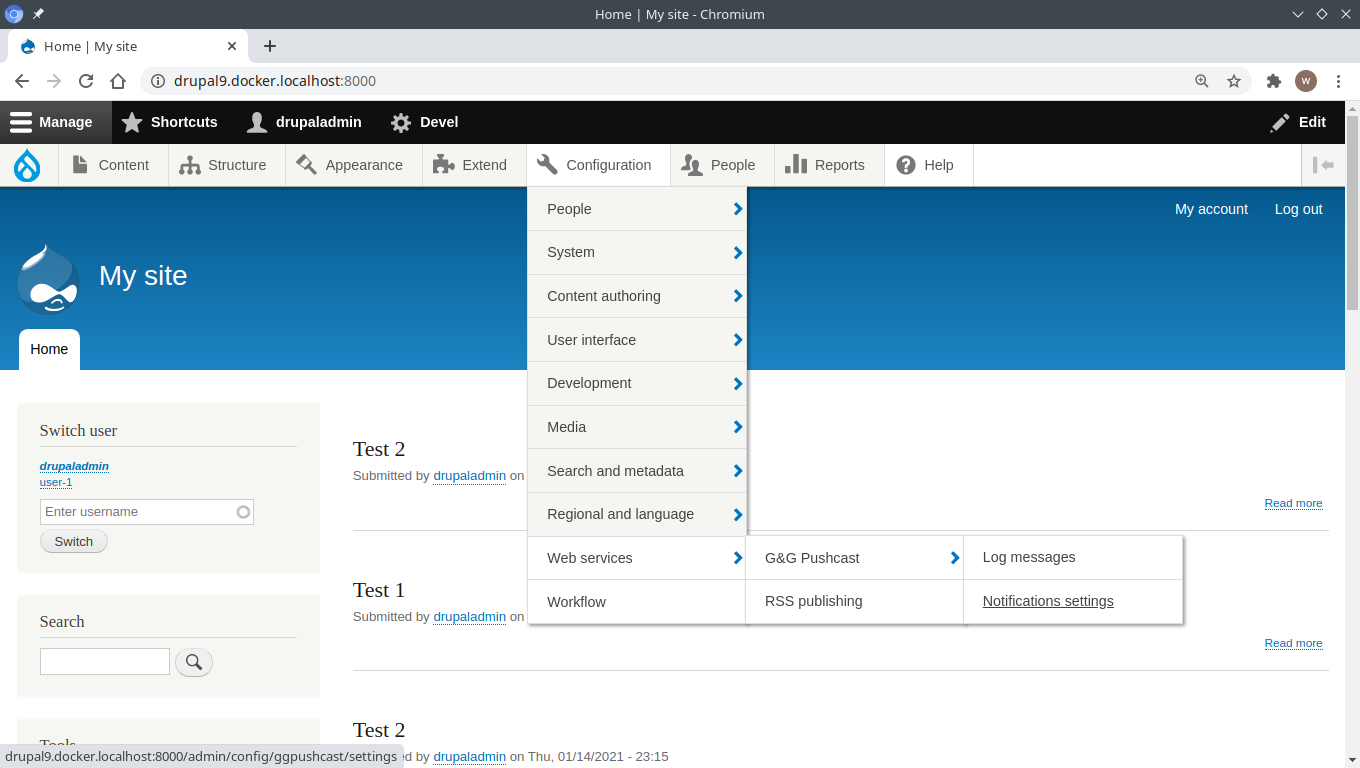Screen dimensions: 1360x768
Task: Open the Content menu item
Action: click(x=112, y=164)
